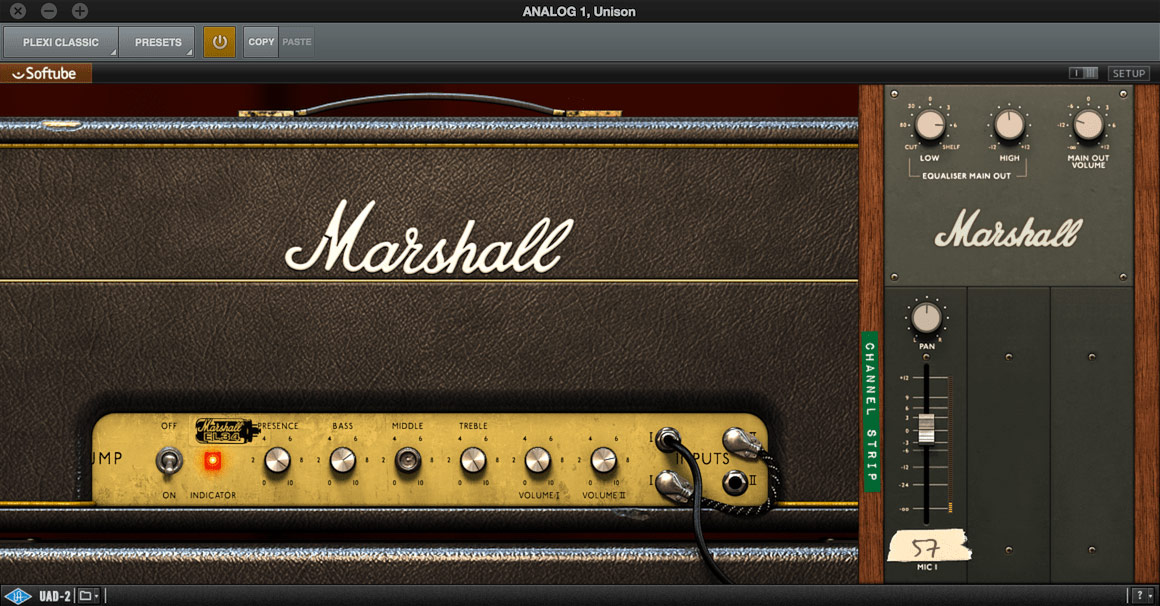
Task: Open the PLEXI CLASSIC plugin menu
Action: click(x=61, y=42)
